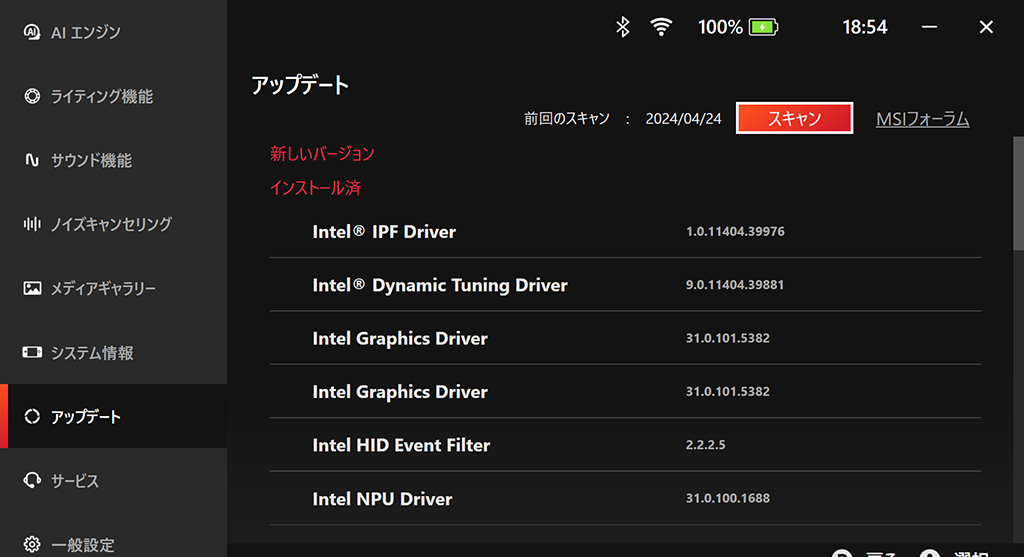1024x557 pixels.
Task: Click the battery charging indicator
Action: pyautogui.click(x=763, y=27)
